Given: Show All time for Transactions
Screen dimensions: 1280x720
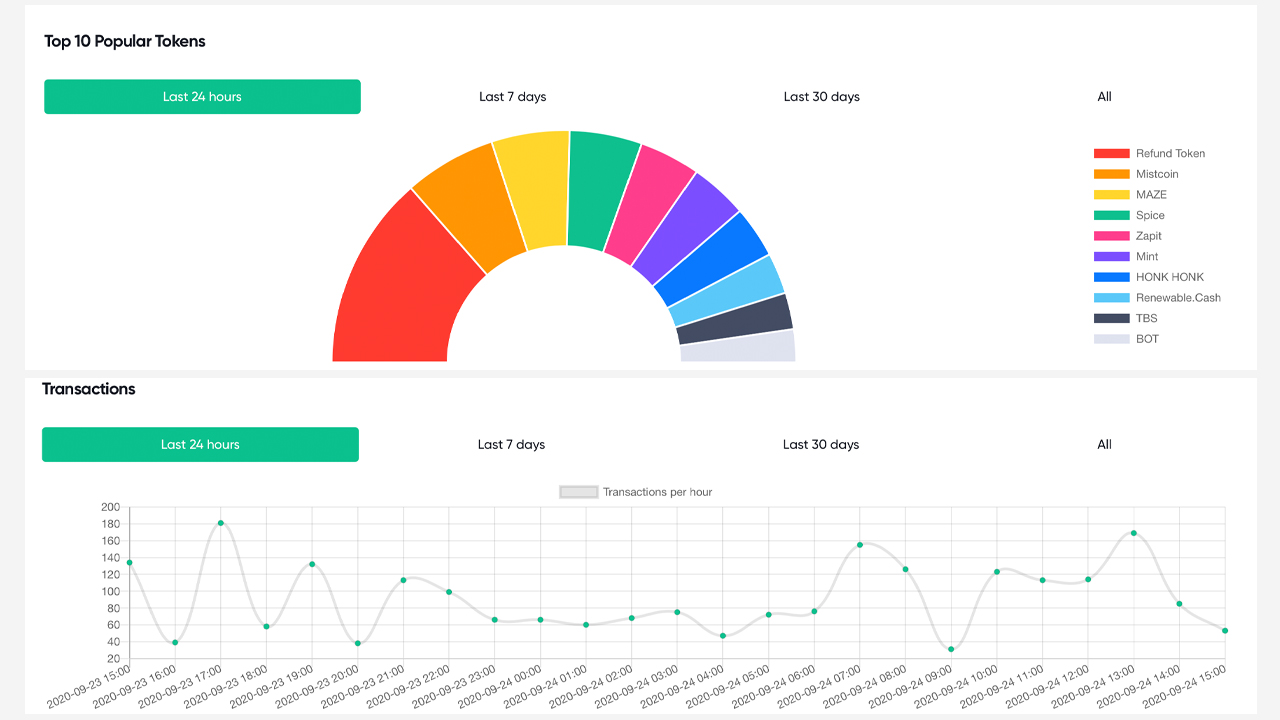Looking at the screenshot, I should [x=1104, y=445].
